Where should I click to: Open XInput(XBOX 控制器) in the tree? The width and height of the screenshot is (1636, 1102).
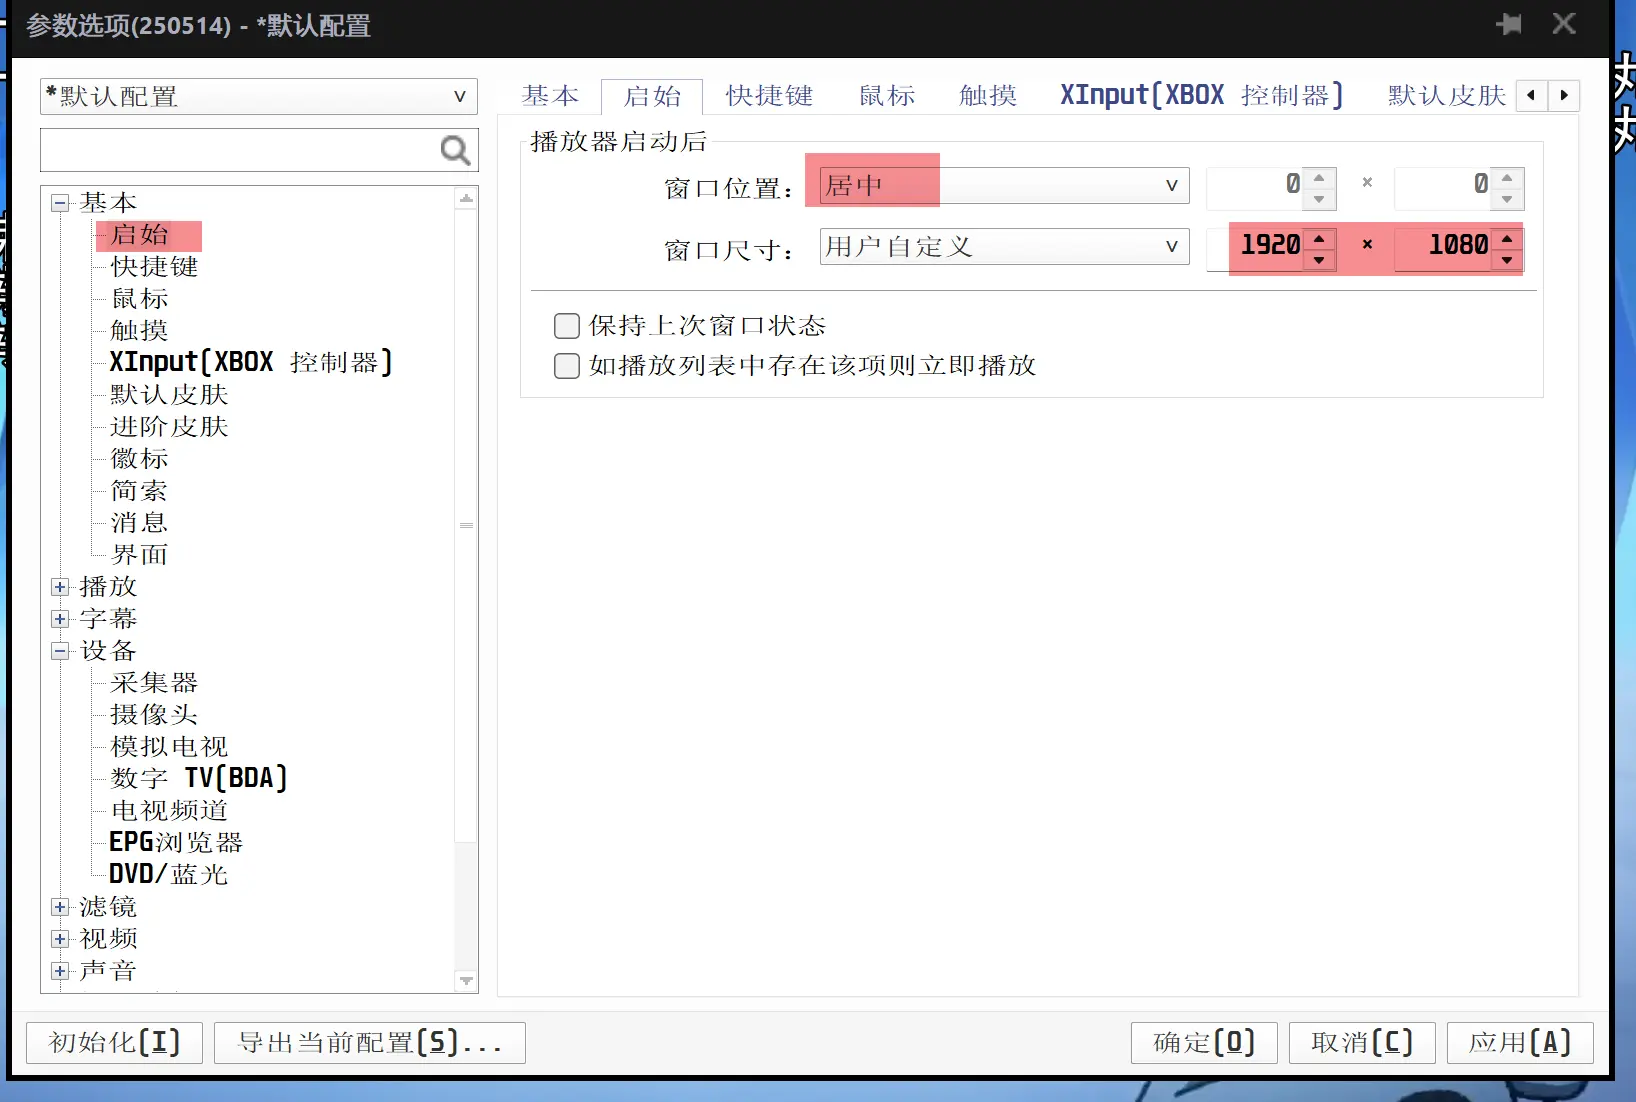(251, 362)
